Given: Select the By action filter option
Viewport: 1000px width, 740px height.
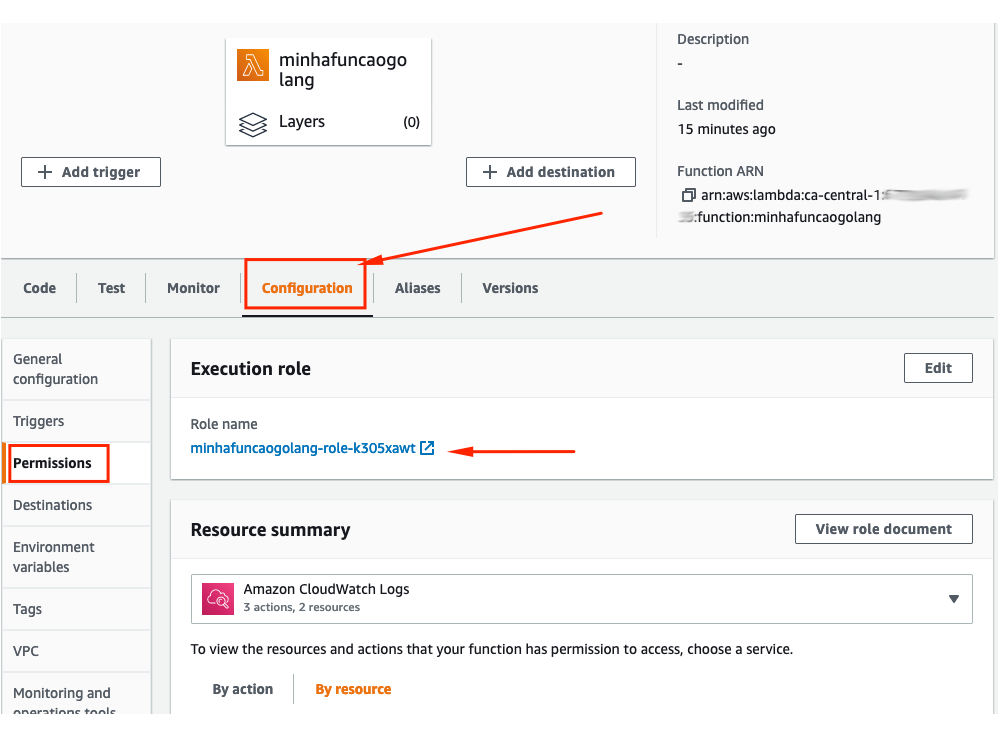Looking at the screenshot, I should [243, 689].
